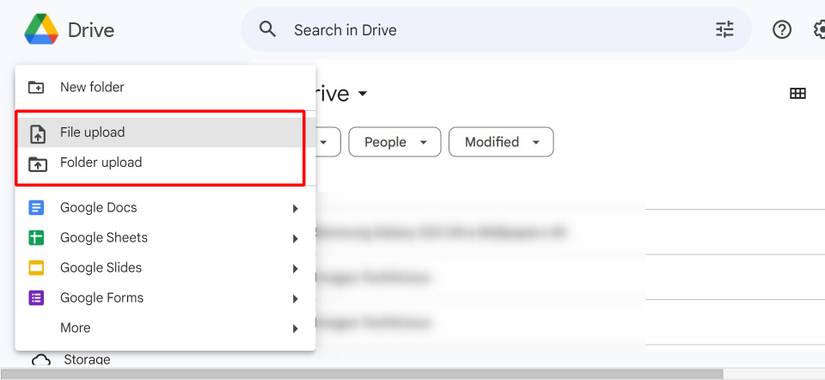Click the Search in Drive field
Viewport: 825px width, 380px height.
click(496, 29)
